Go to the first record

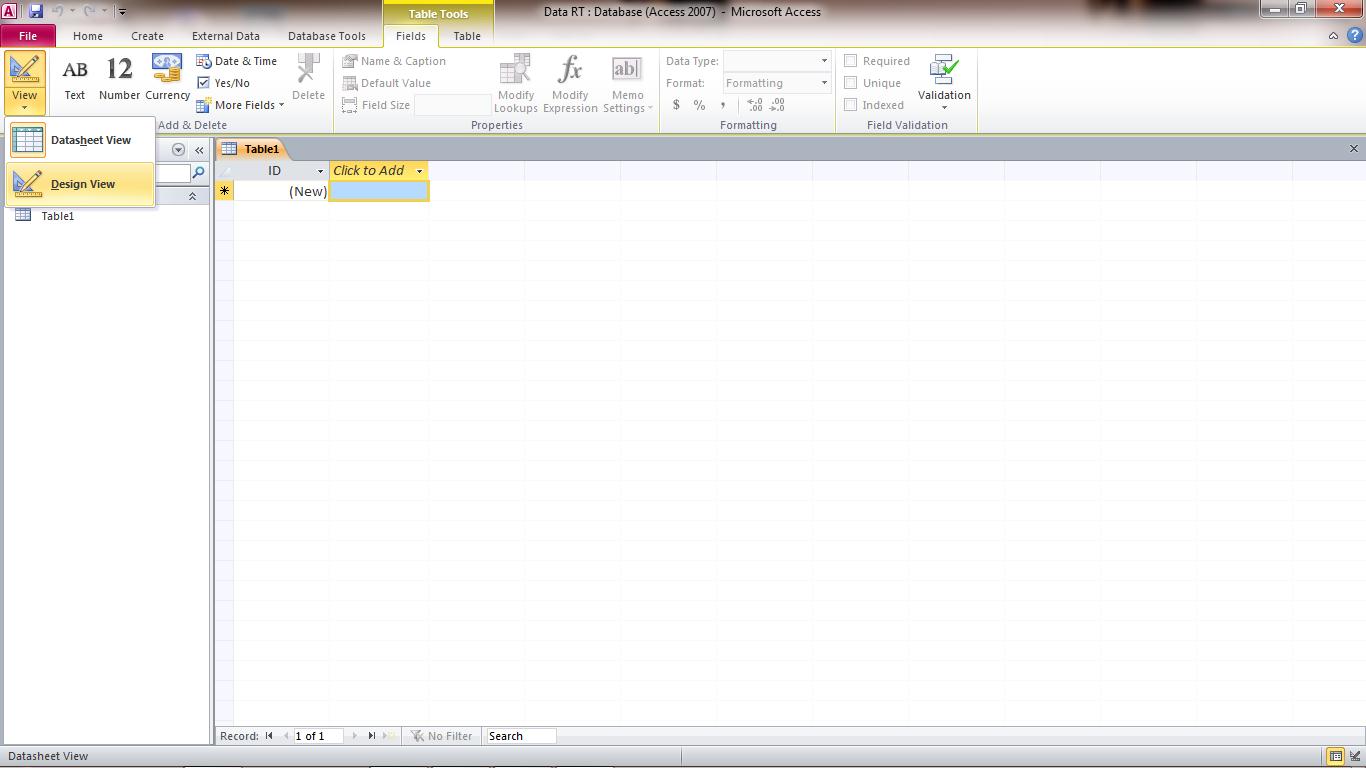click(x=269, y=736)
